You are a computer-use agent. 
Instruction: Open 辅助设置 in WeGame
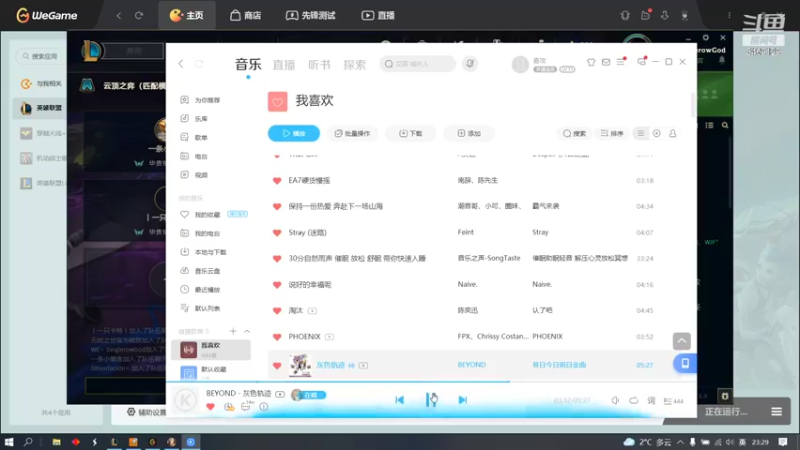tap(146, 412)
